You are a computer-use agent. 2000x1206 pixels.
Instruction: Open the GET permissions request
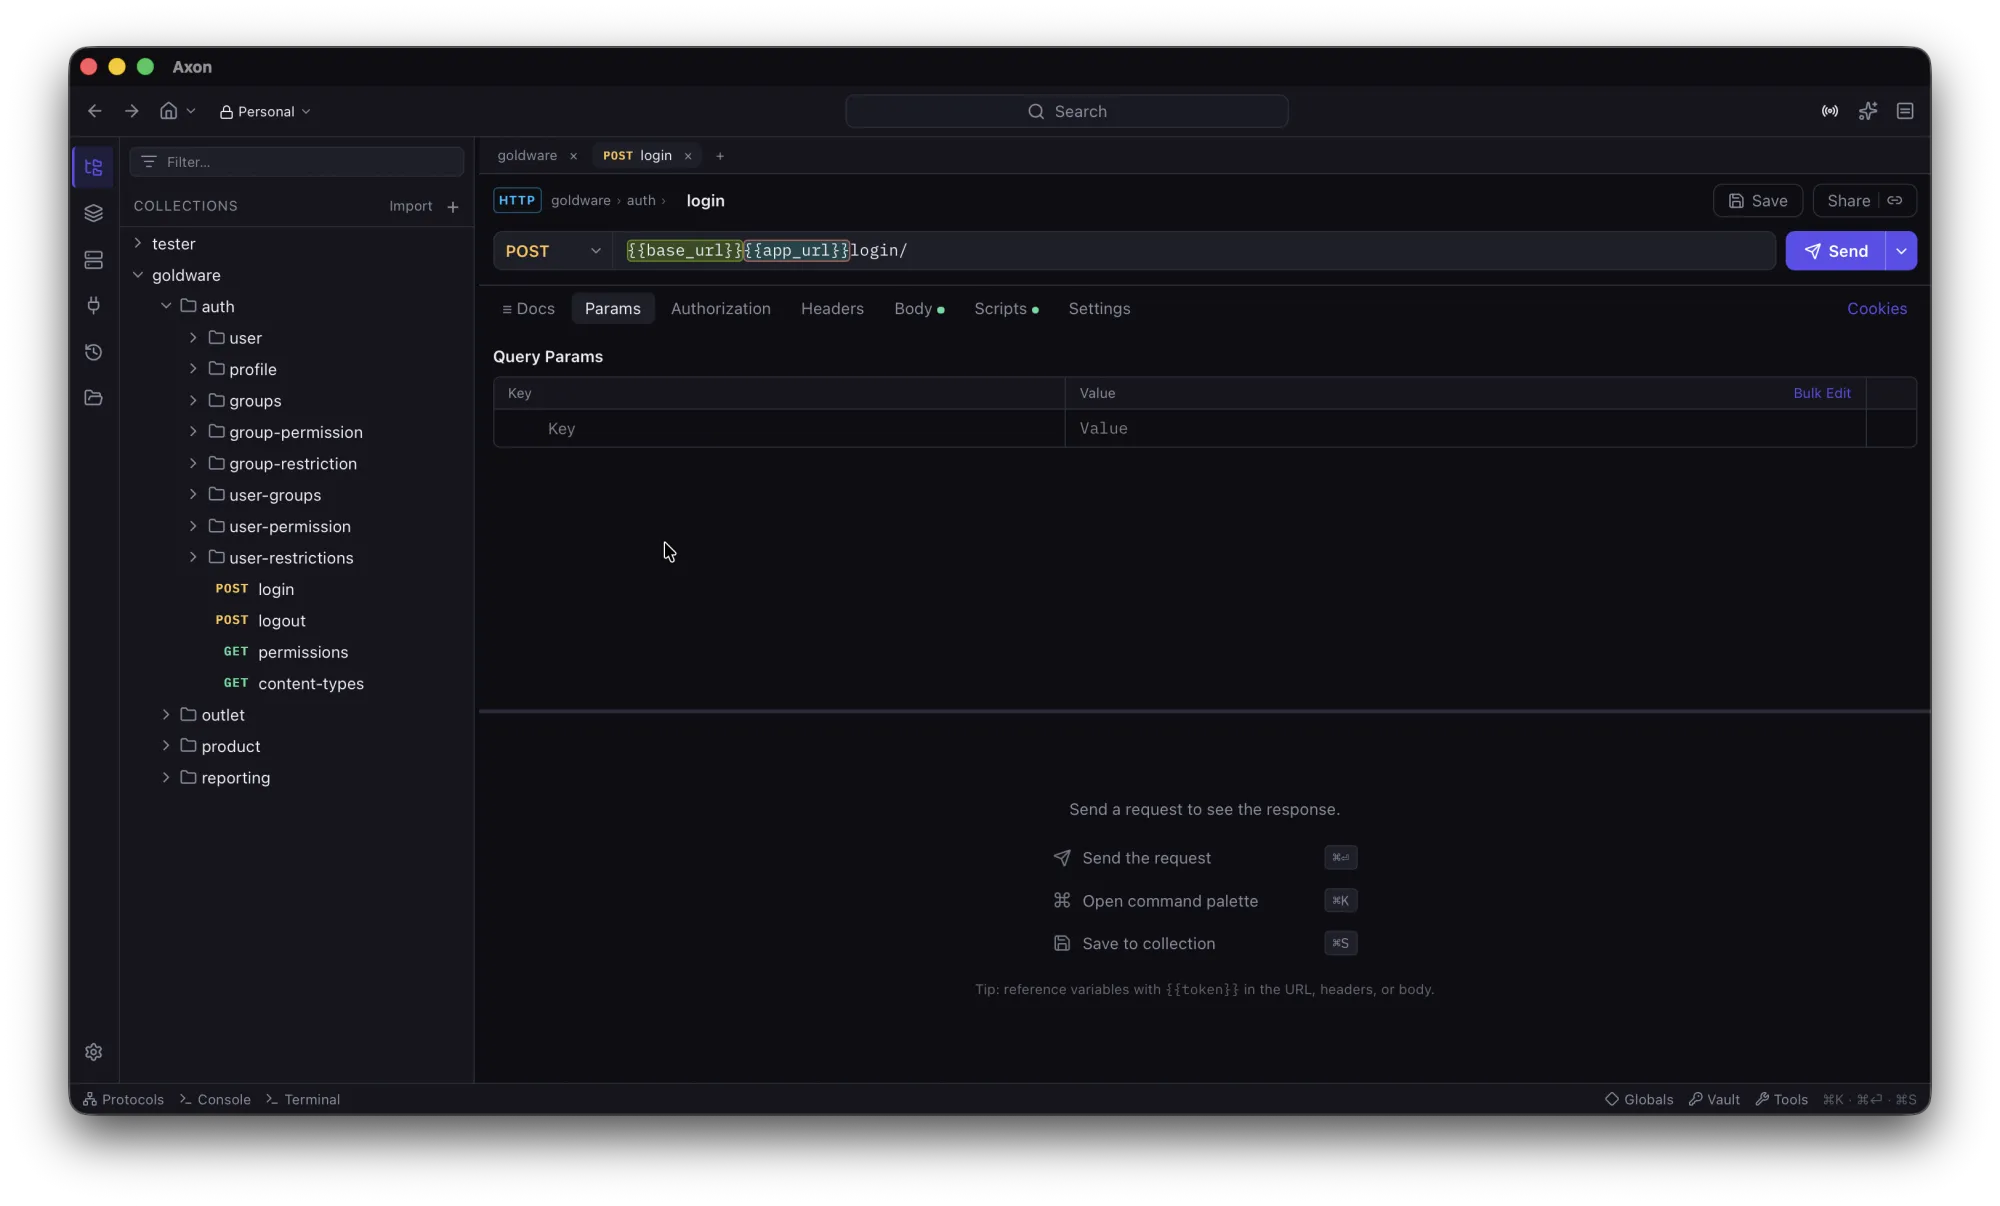point(285,652)
